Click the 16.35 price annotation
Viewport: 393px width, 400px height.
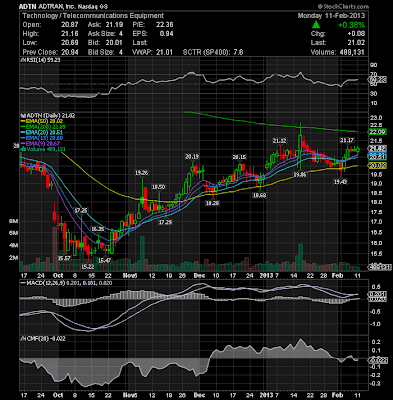tap(98, 229)
